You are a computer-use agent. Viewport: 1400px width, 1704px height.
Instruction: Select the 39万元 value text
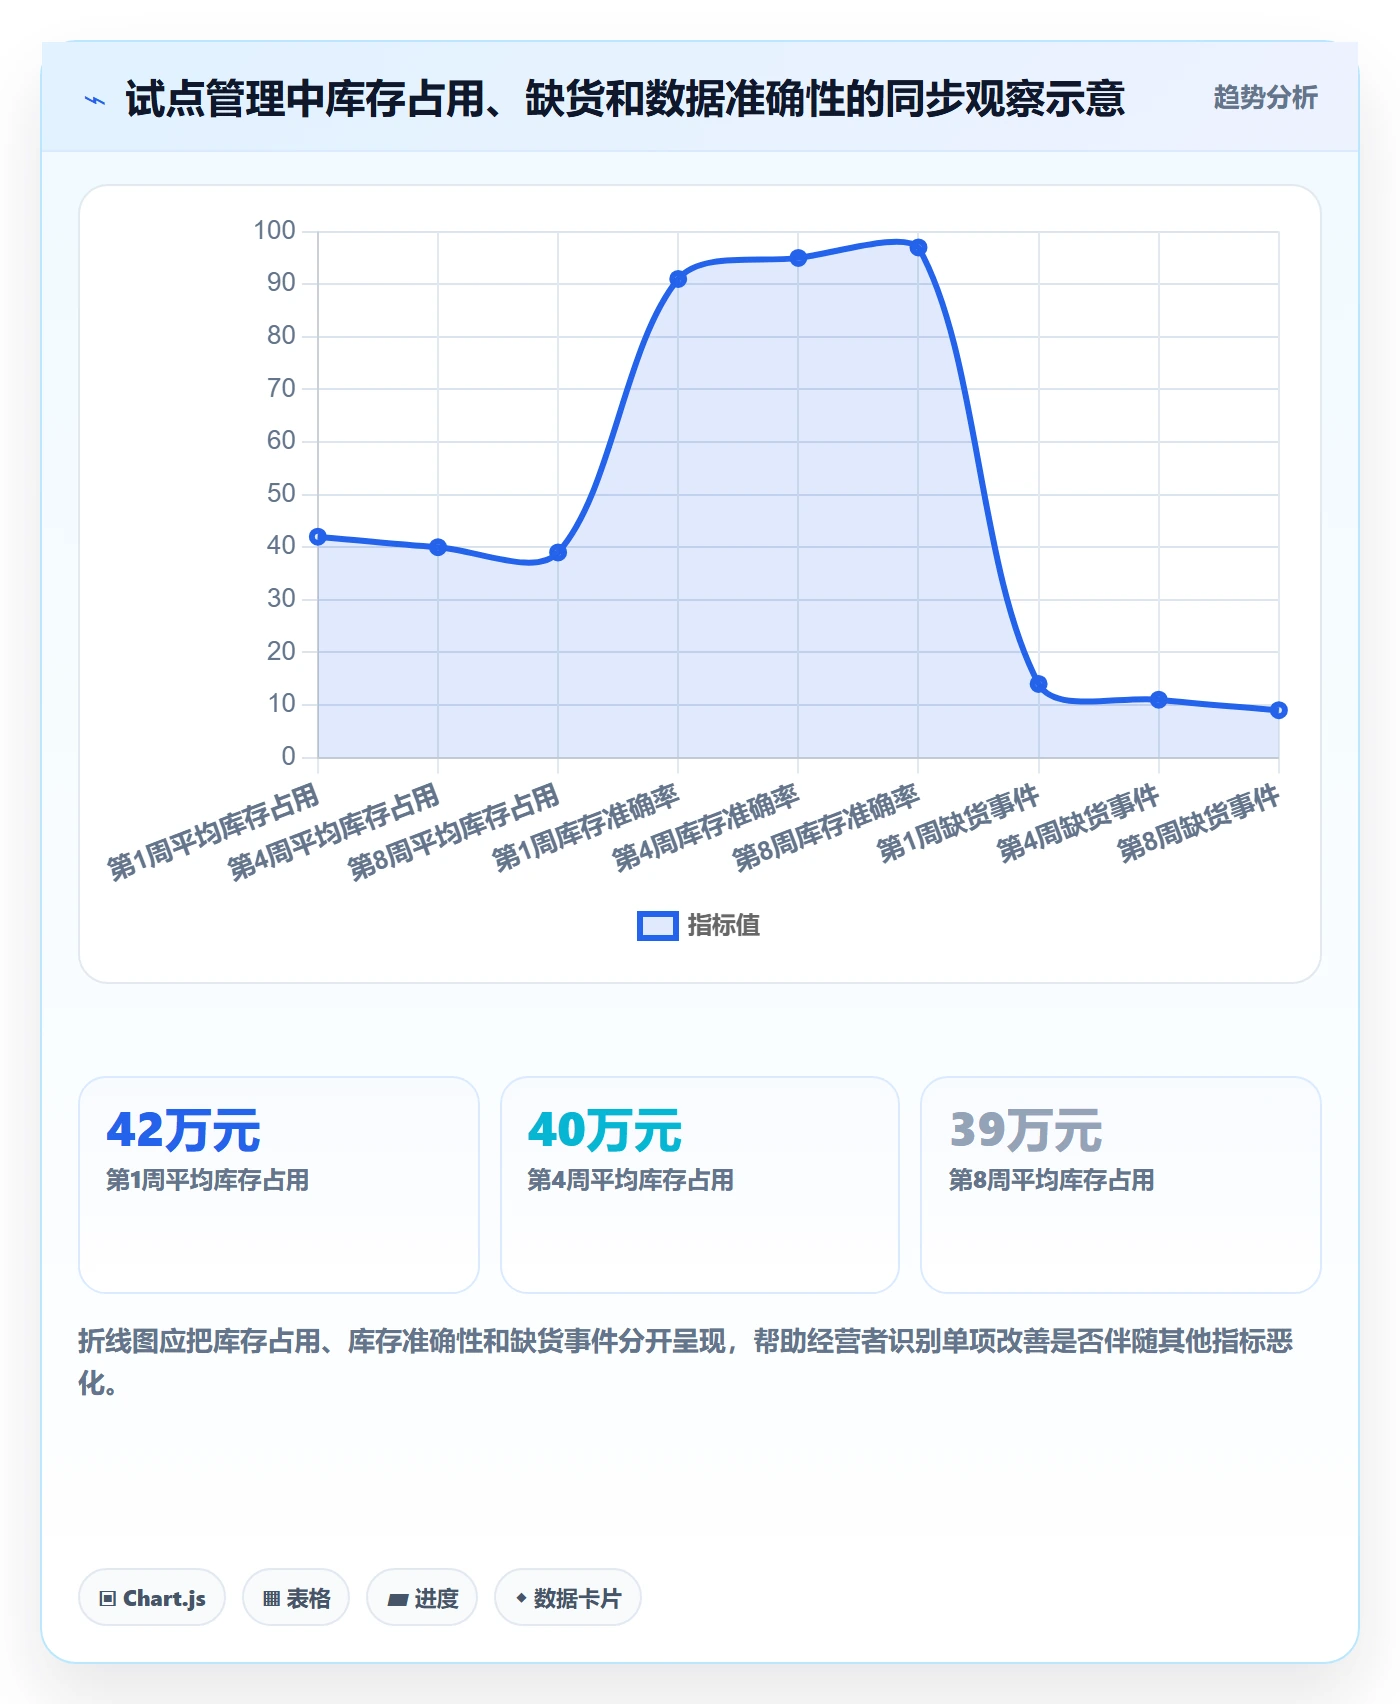pyautogui.click(x=1025, y=1130)
